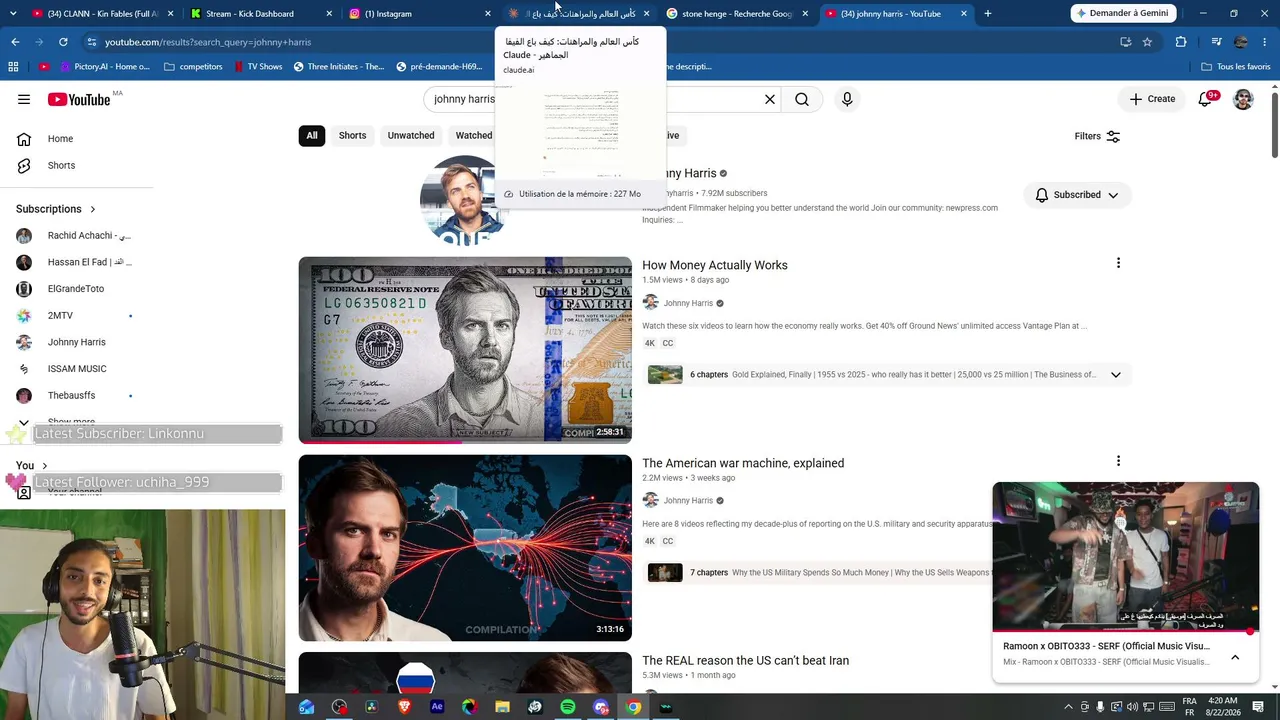Screen dimensions: 1280x720
Task: Open the Pictory.AI bookmark
Action: tap(105, 67)
